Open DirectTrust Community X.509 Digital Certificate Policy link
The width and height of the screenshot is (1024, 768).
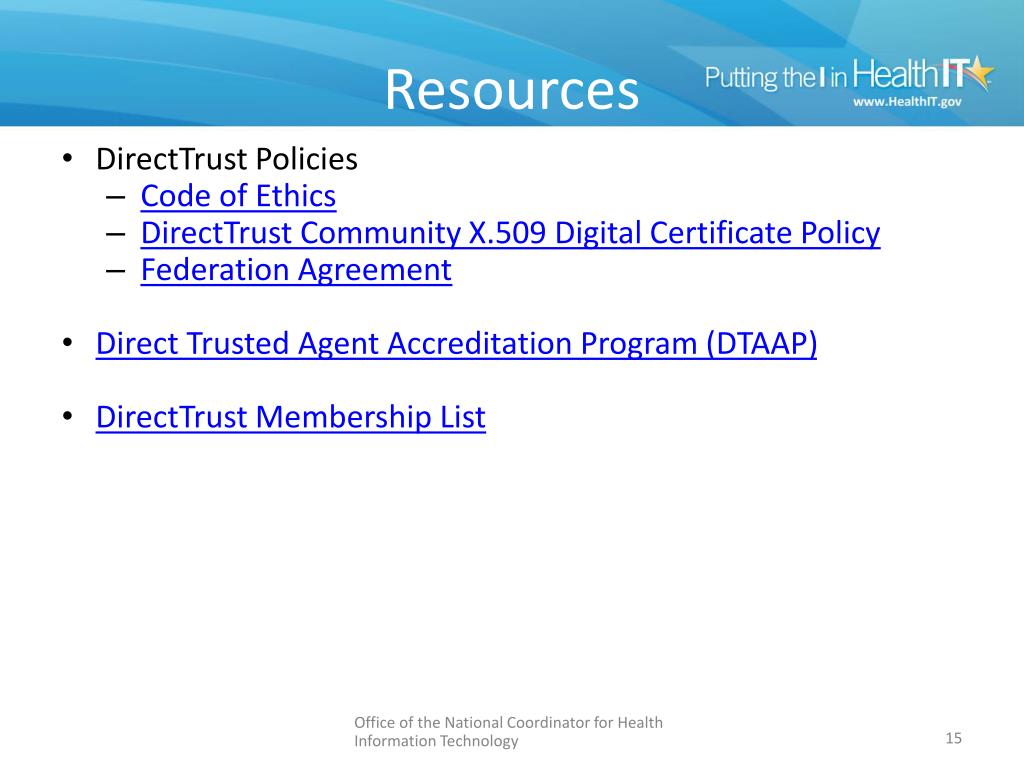click(510, 233)
